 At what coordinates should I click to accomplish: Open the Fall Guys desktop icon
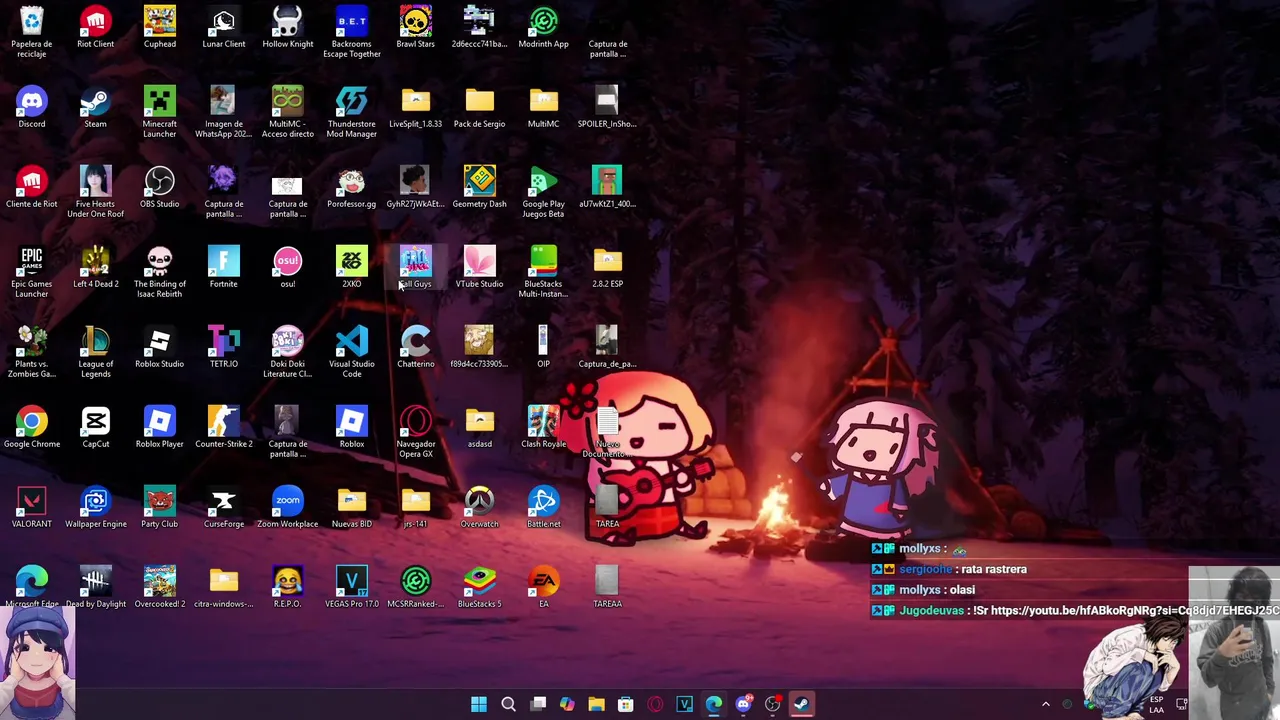416,267
